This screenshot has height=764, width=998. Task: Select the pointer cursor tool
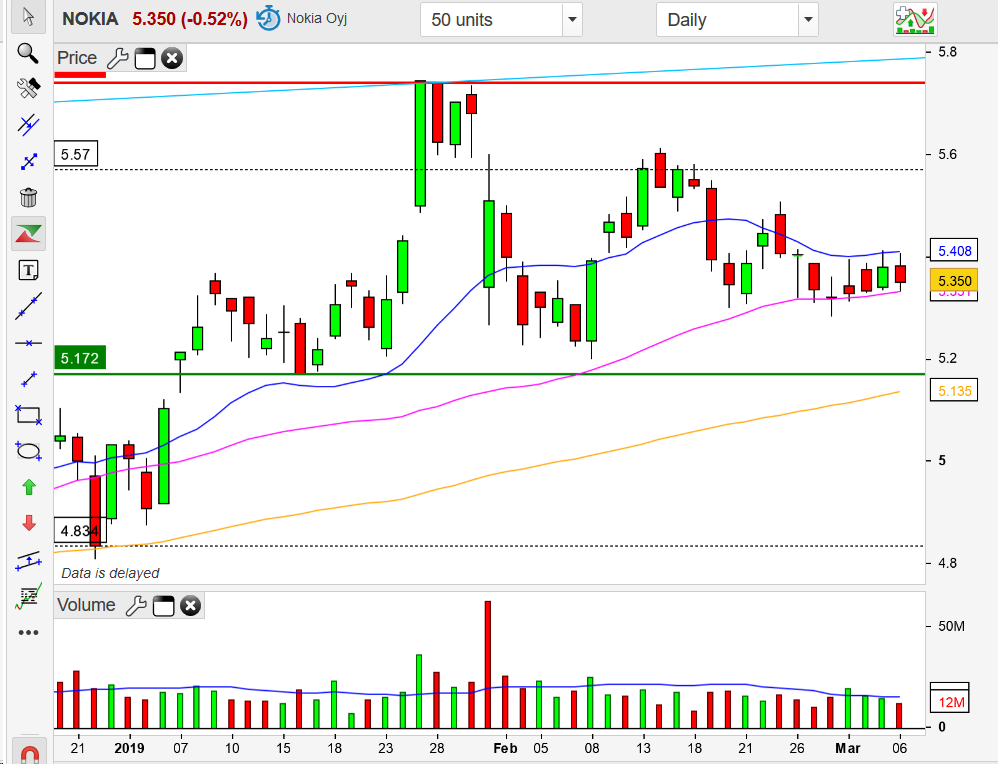pyautogui.click(x=28, y=17)
